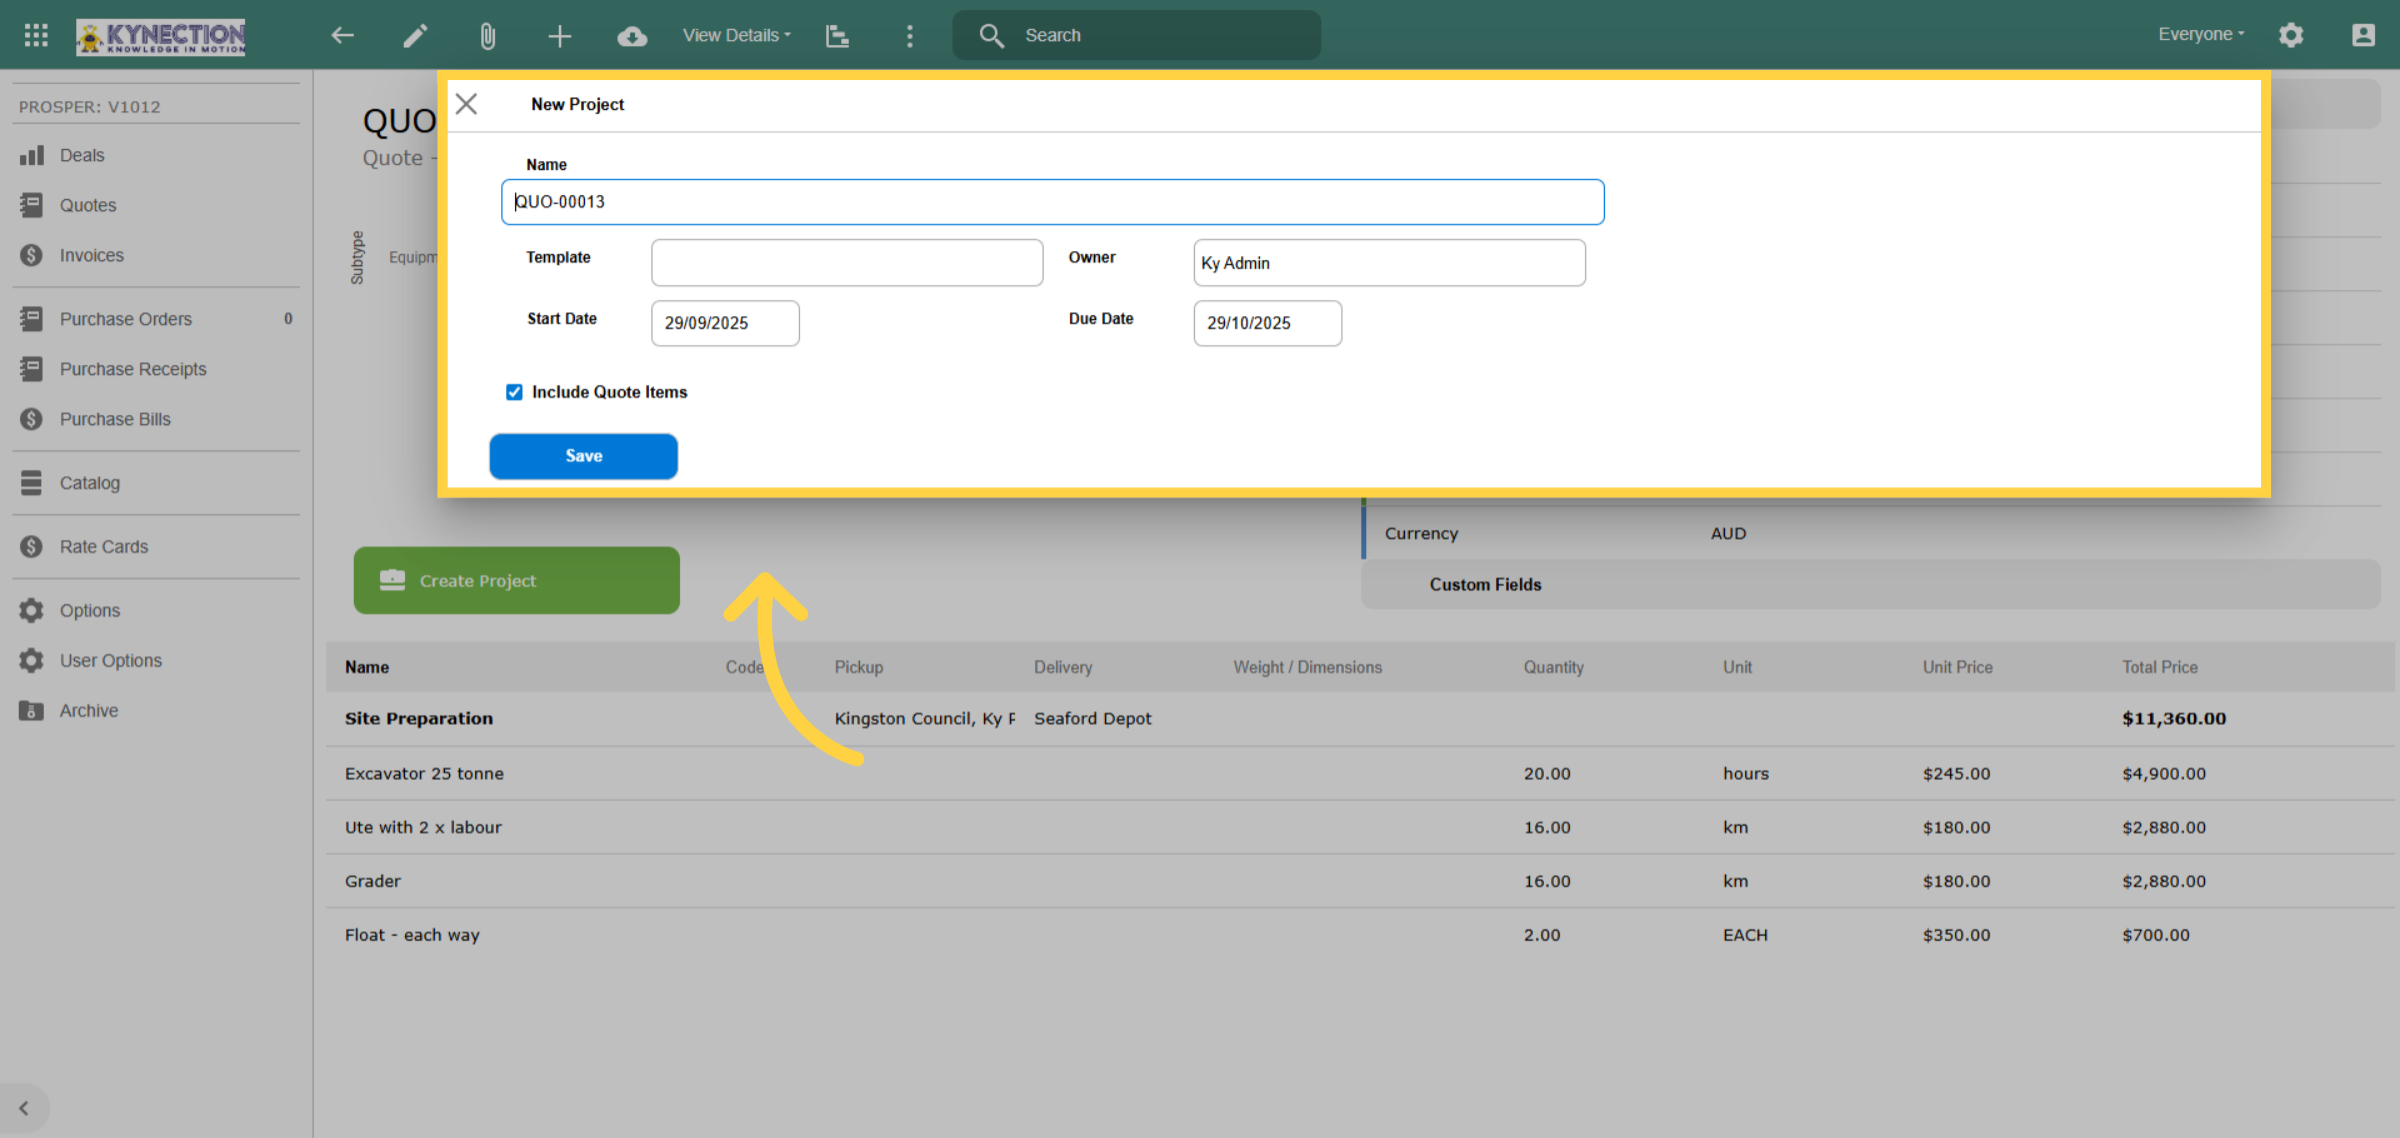Open the user account profile icon
The height and width of the screenshot is (1138, 2400).
point(2363,35)
